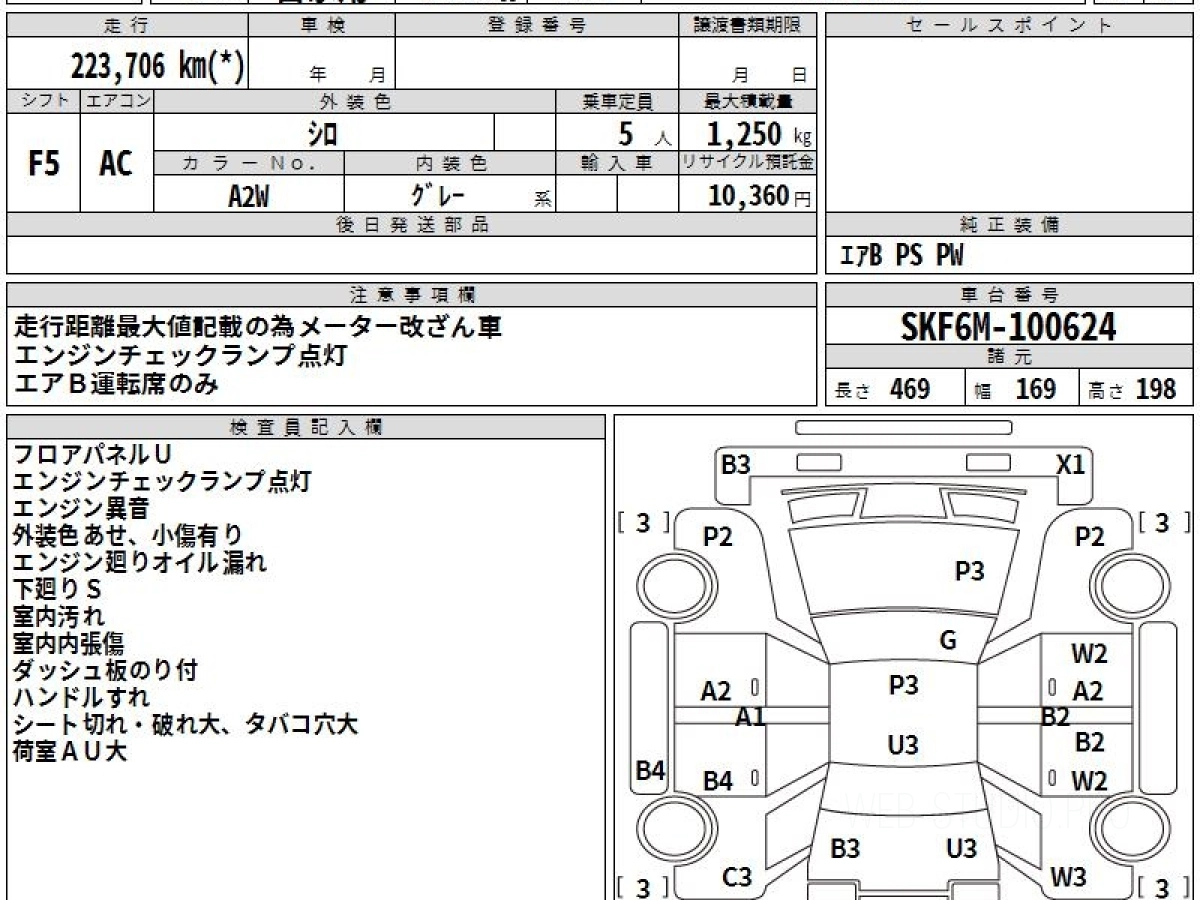Select the note "外装色あせ、小傷有り"
Image resolution: width=1200 pixels, height=900 pixels.
[128, 535]
